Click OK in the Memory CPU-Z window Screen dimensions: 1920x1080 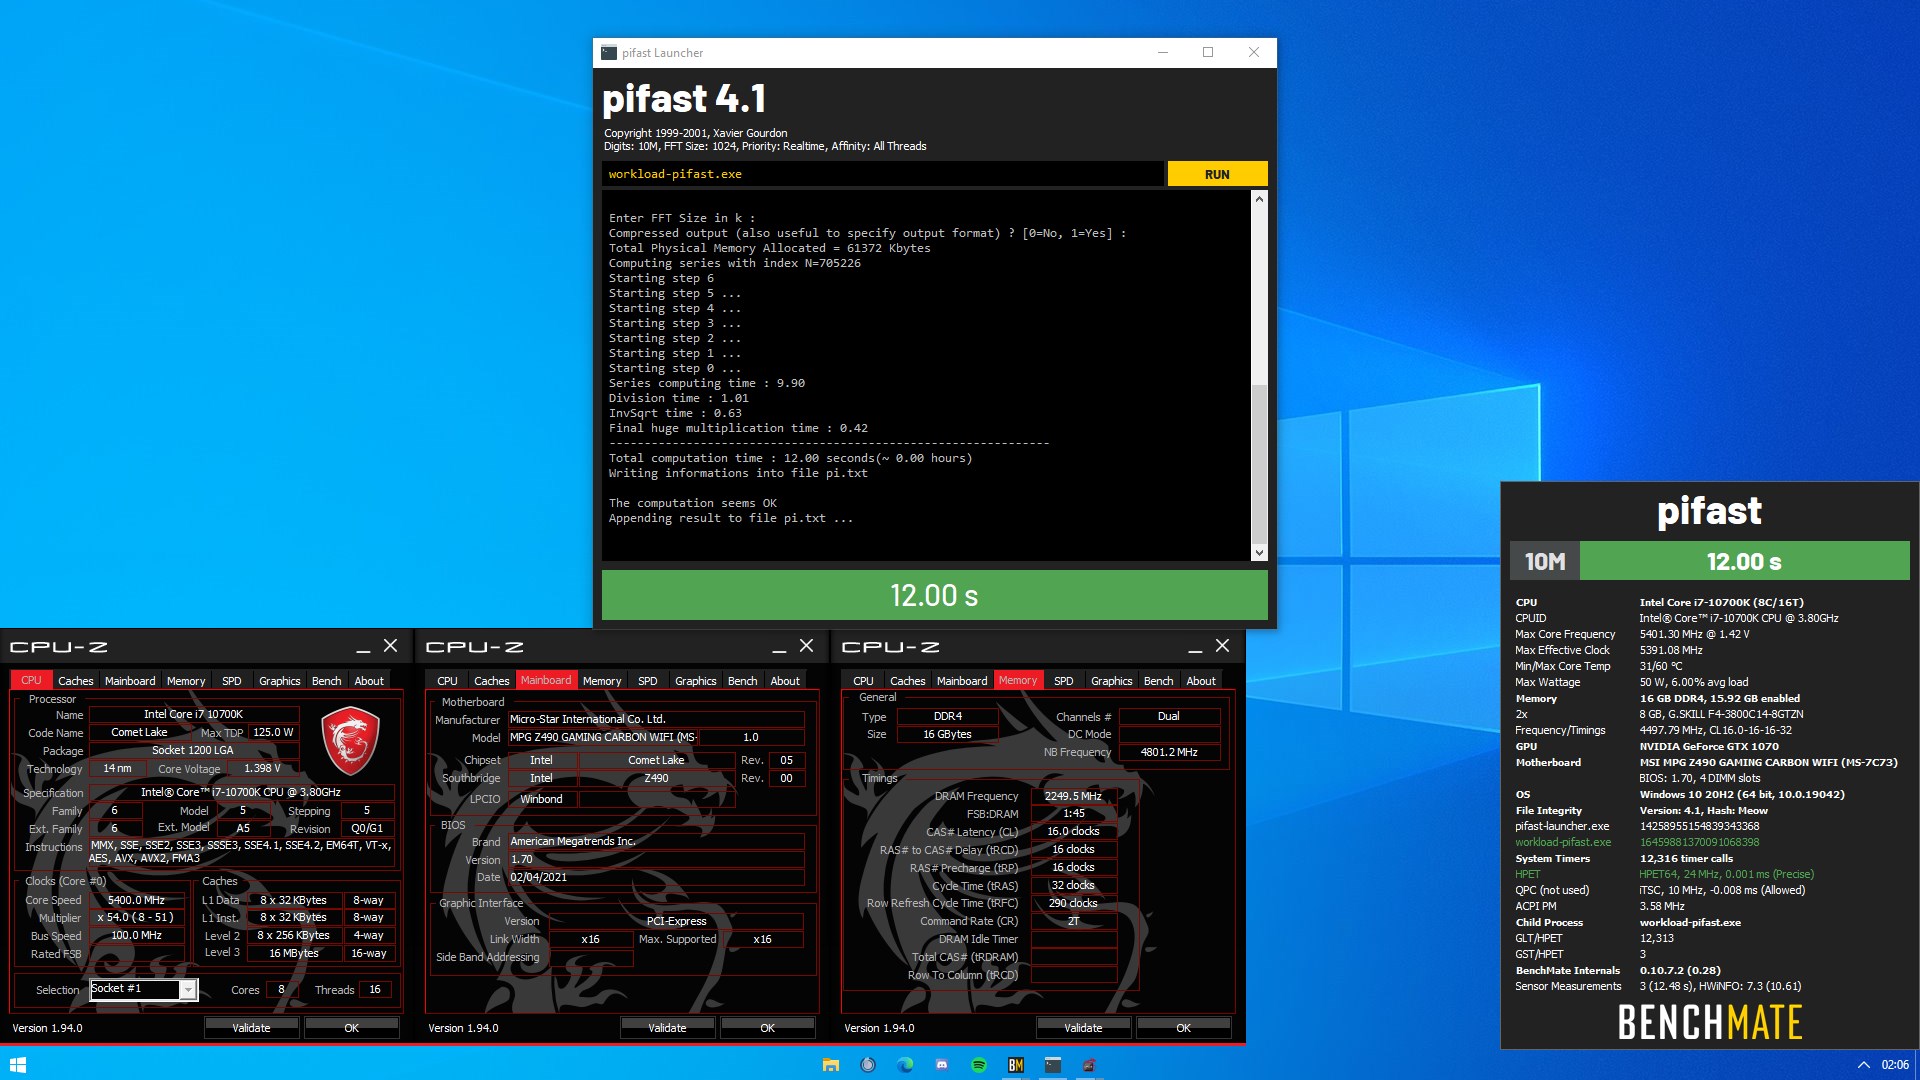click(x=1184, y=1028)
